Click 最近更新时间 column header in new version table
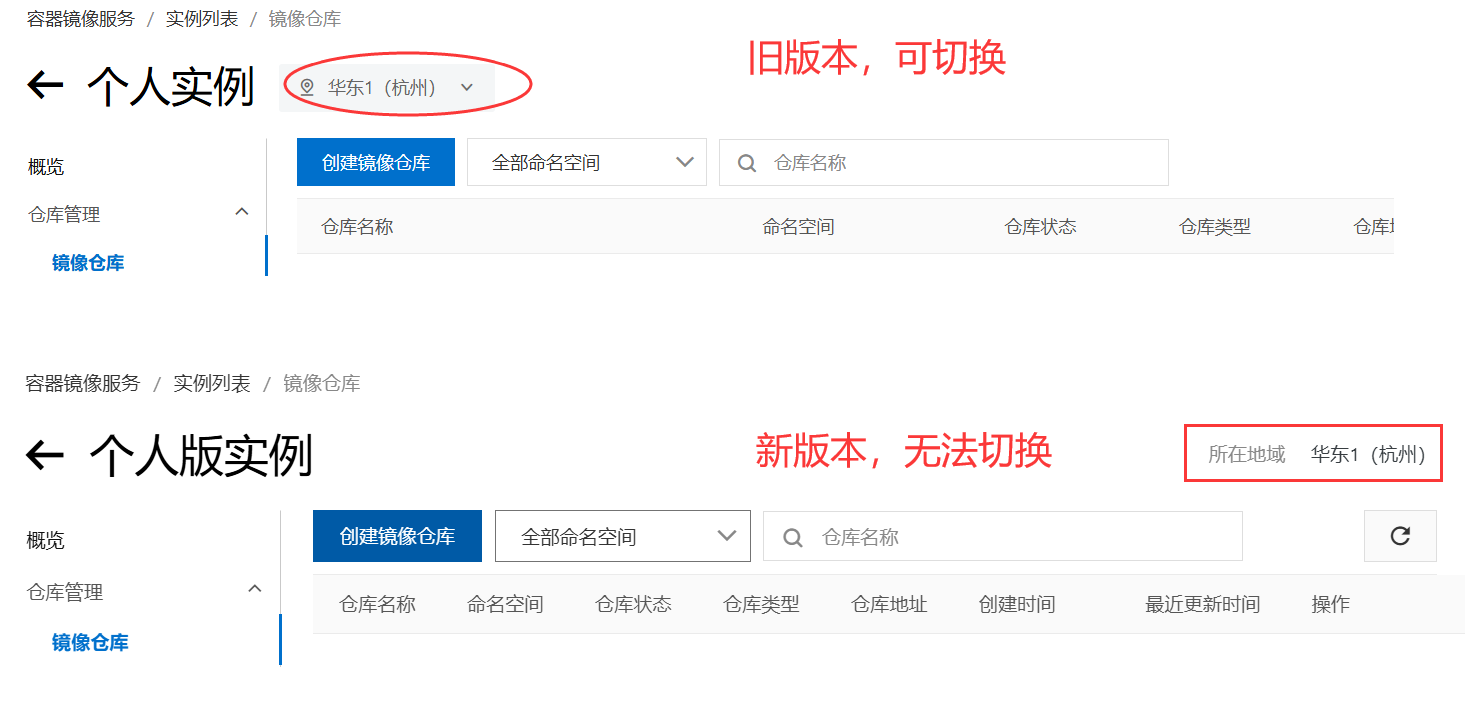Viewport: 1475px width, 707px height. point(1202,604)
